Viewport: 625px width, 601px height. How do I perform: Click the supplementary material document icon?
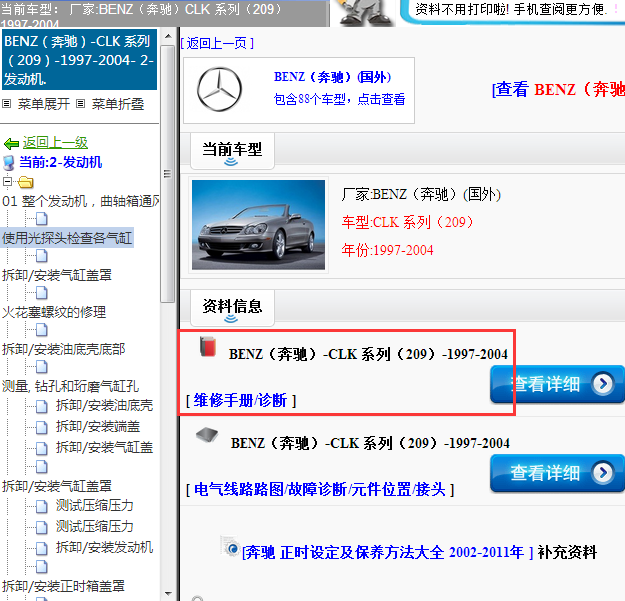[x=230, y=546]
